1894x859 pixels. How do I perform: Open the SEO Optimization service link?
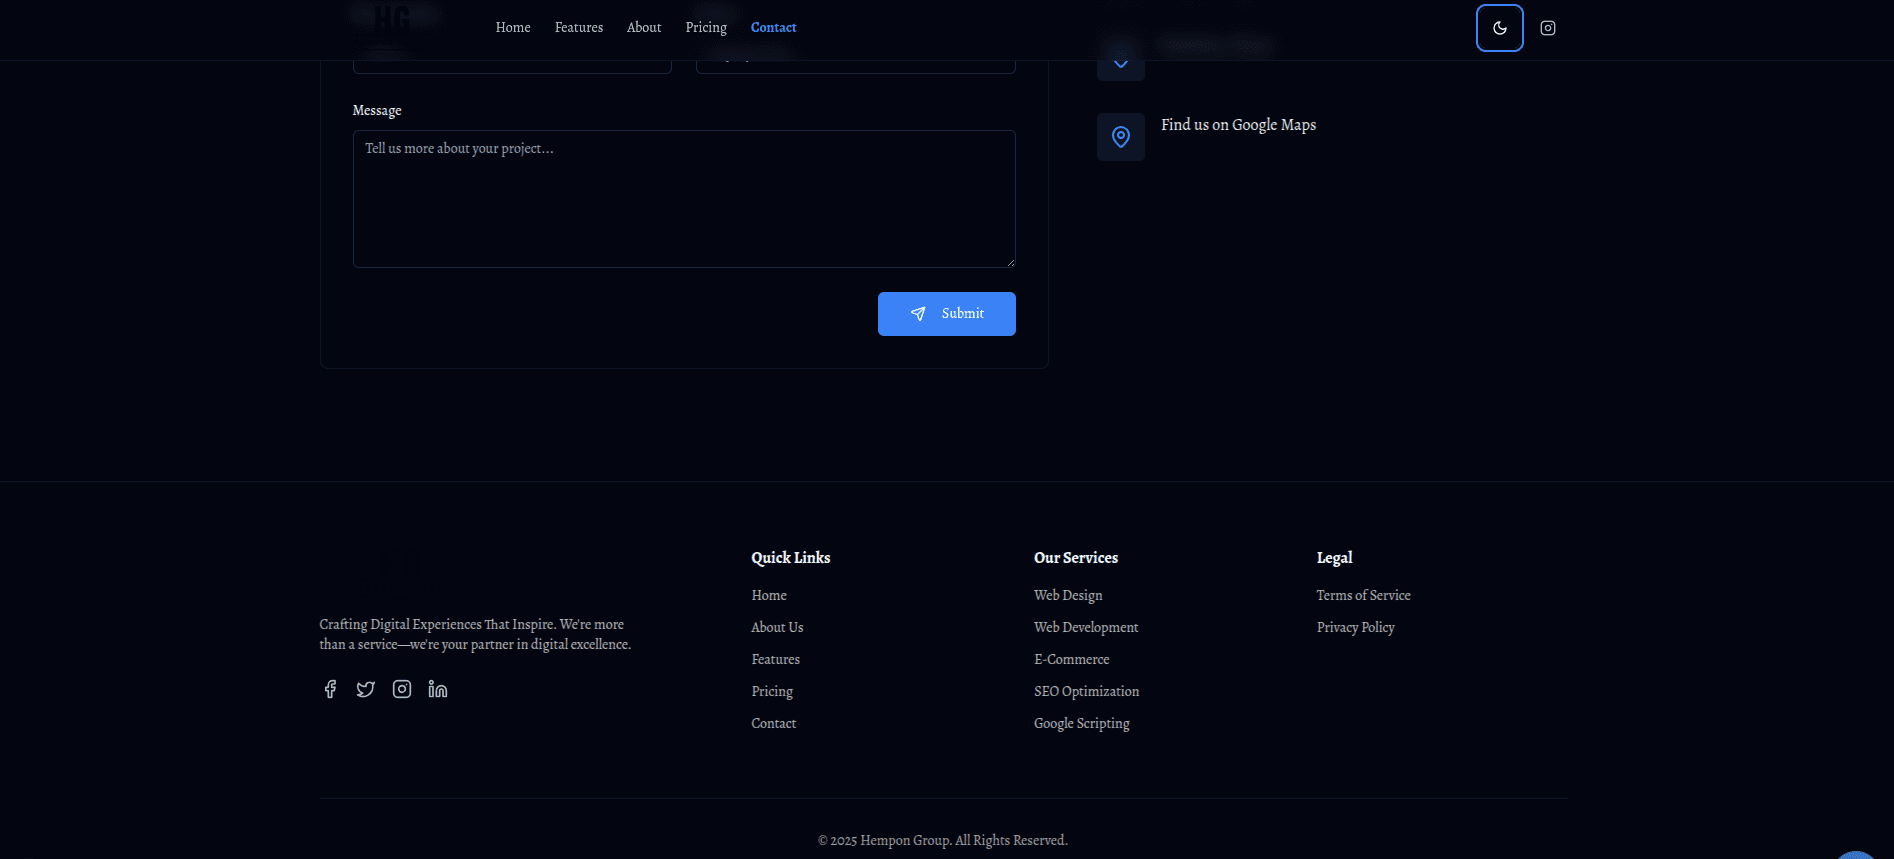coord(1086,692)
